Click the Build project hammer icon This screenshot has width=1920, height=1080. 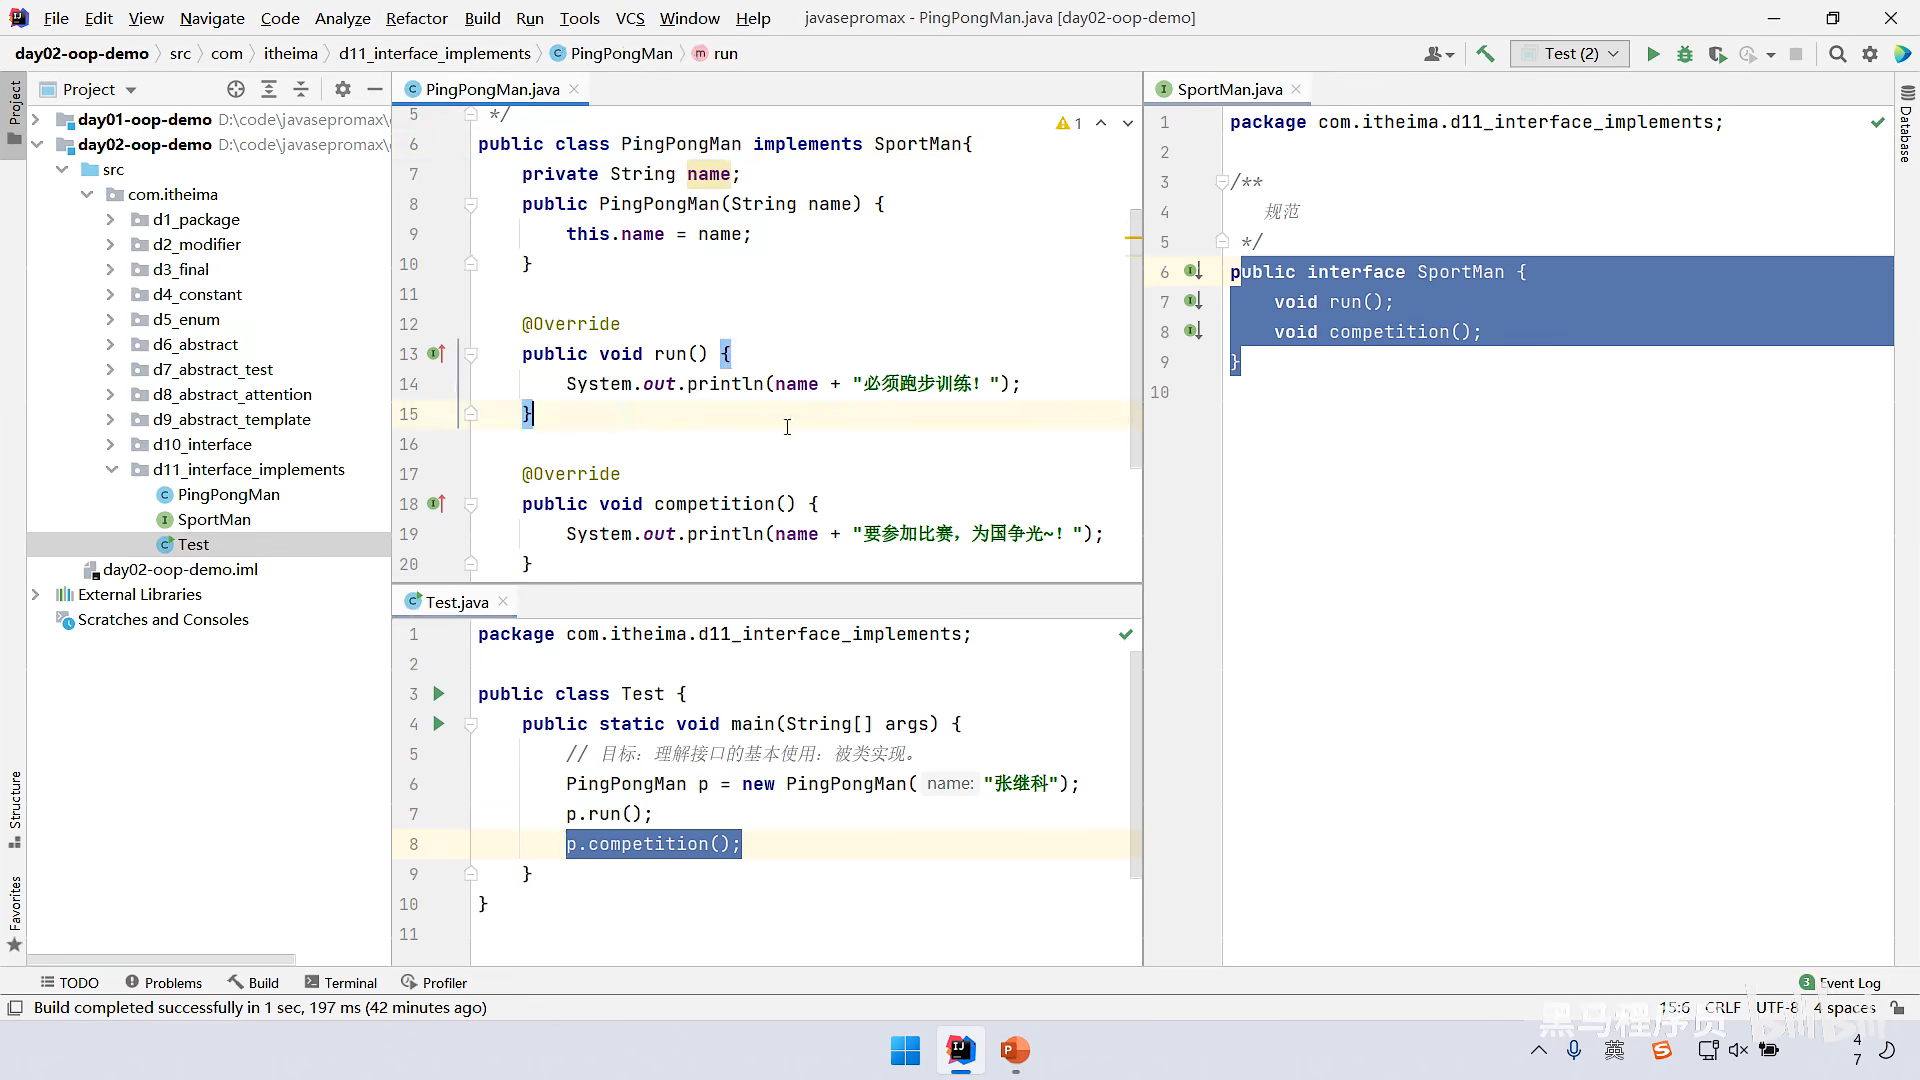click(1485, 54)
